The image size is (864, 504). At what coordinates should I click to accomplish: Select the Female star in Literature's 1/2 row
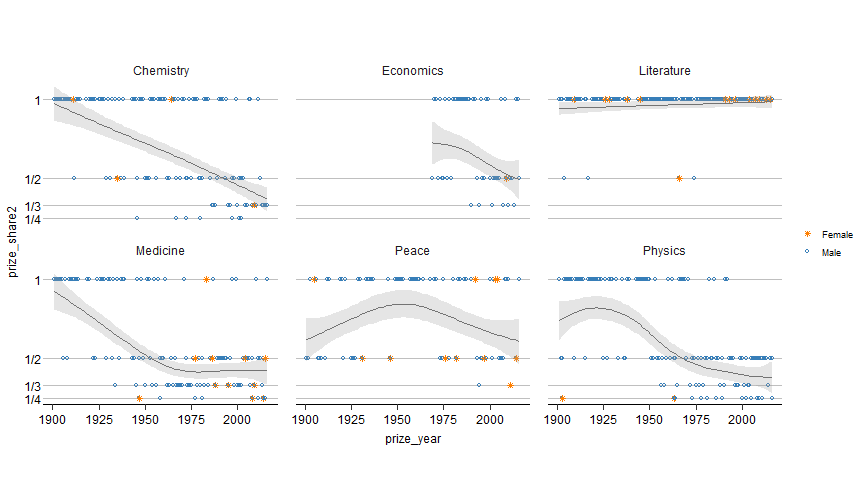tap(679, 178)
